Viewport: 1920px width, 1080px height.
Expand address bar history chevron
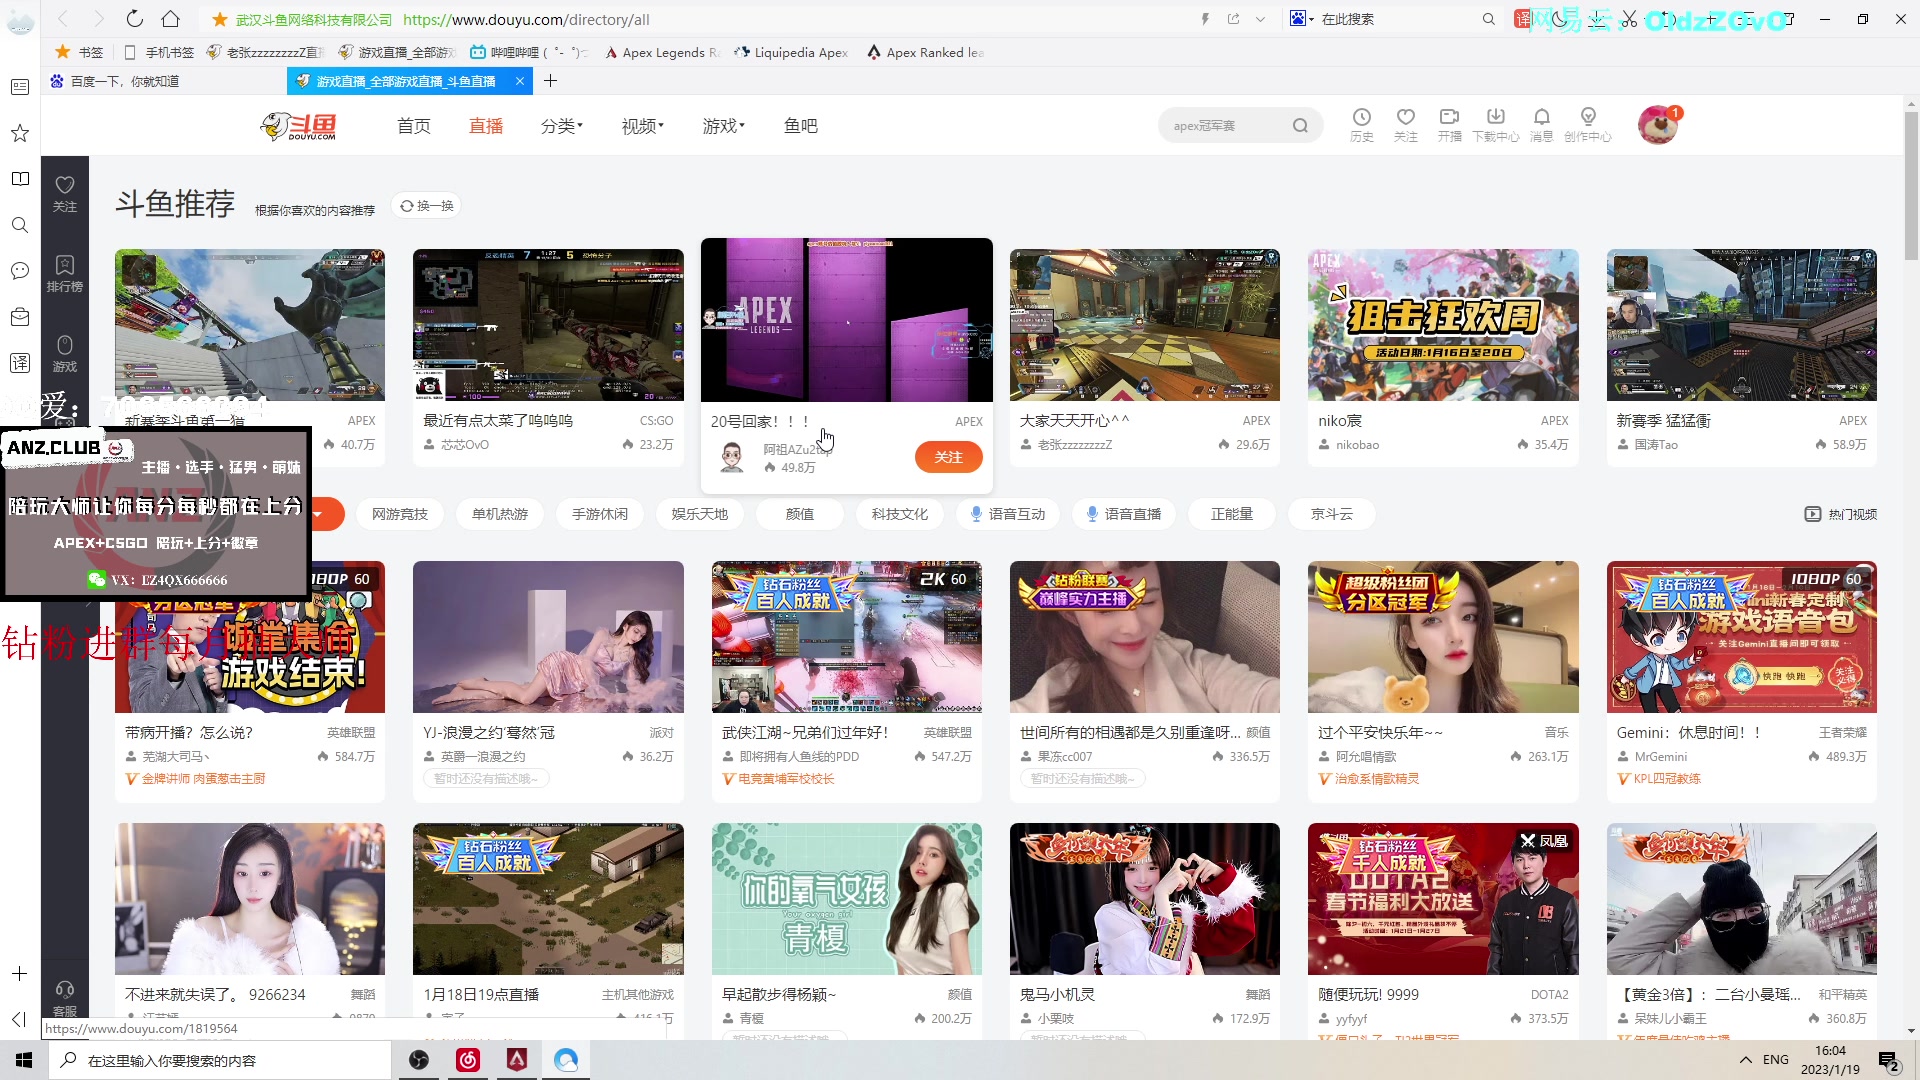[1260, 19]
